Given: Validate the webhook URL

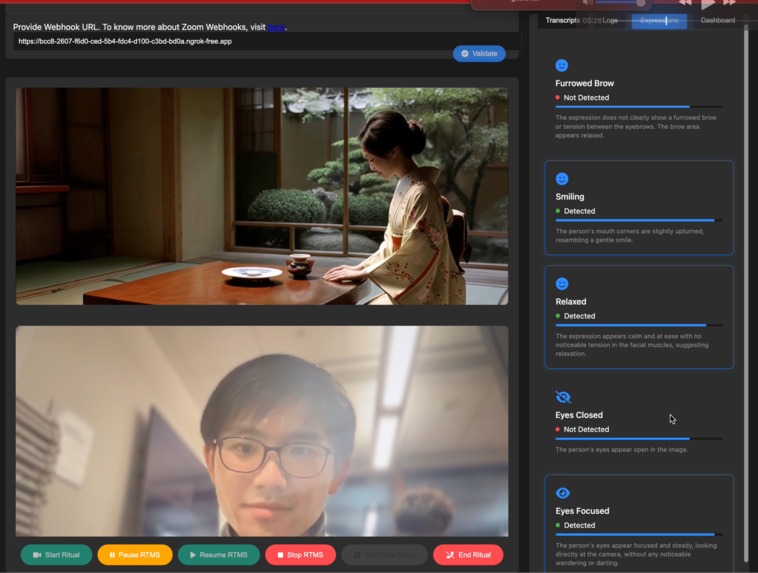Looking at the screenshot, I should click(479, 54).
